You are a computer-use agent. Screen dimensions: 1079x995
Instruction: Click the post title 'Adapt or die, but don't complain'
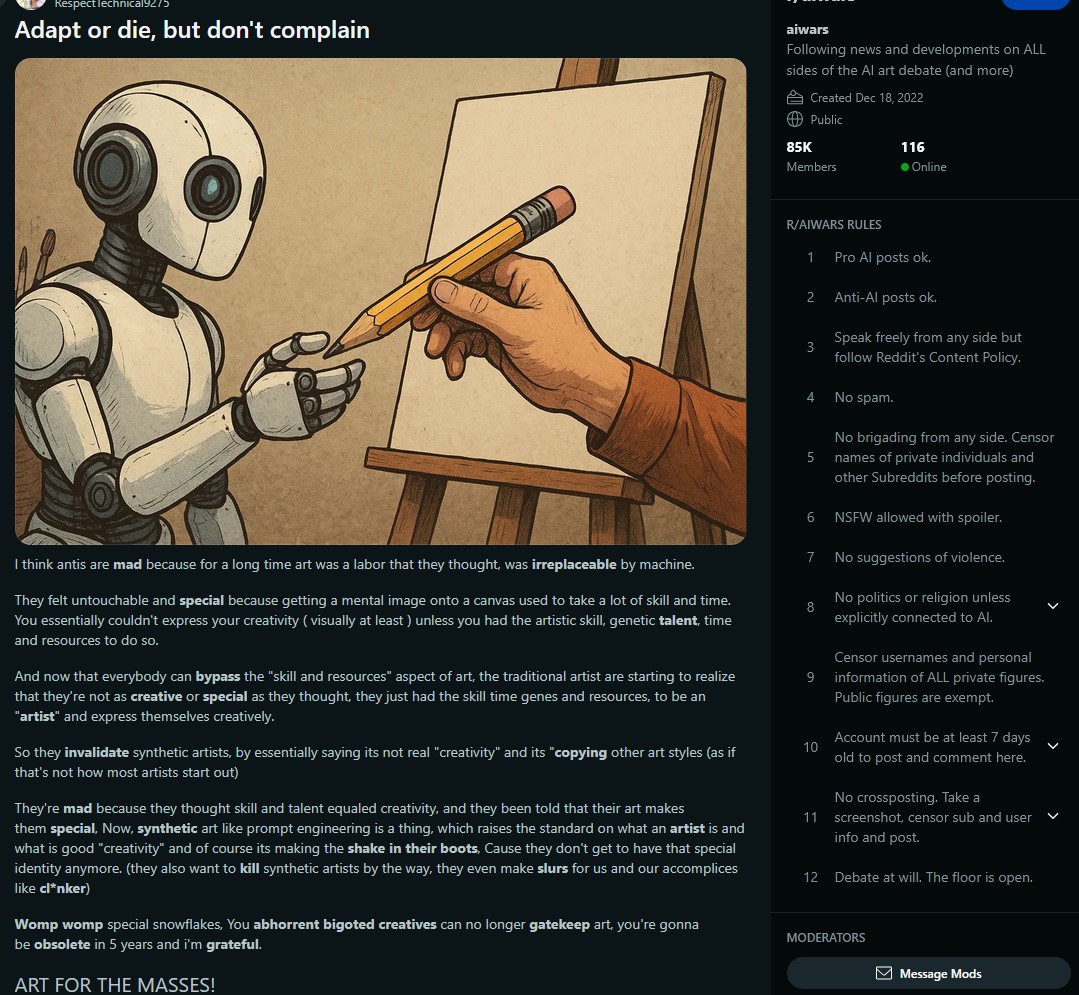tap(192, 30)
